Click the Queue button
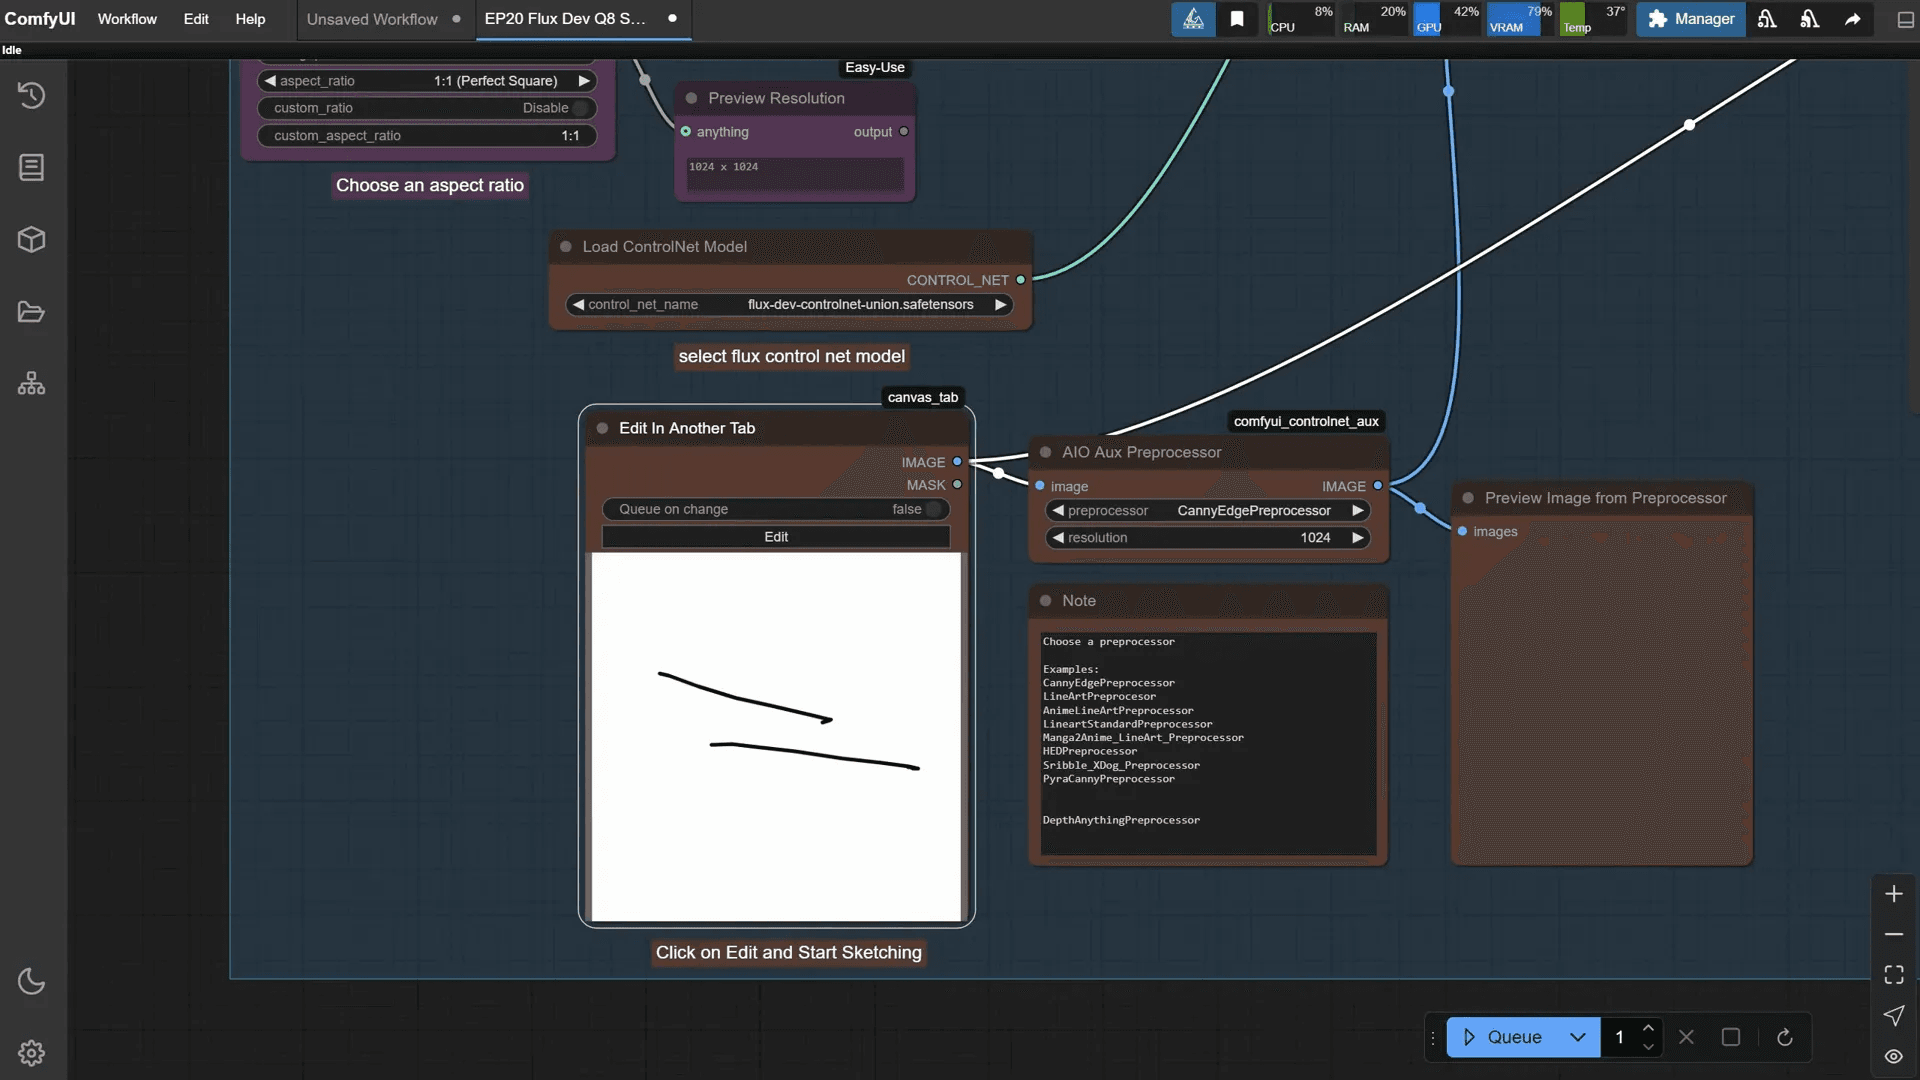Viewport: 1920px width, 1080px height. tap(1502, 1037)
